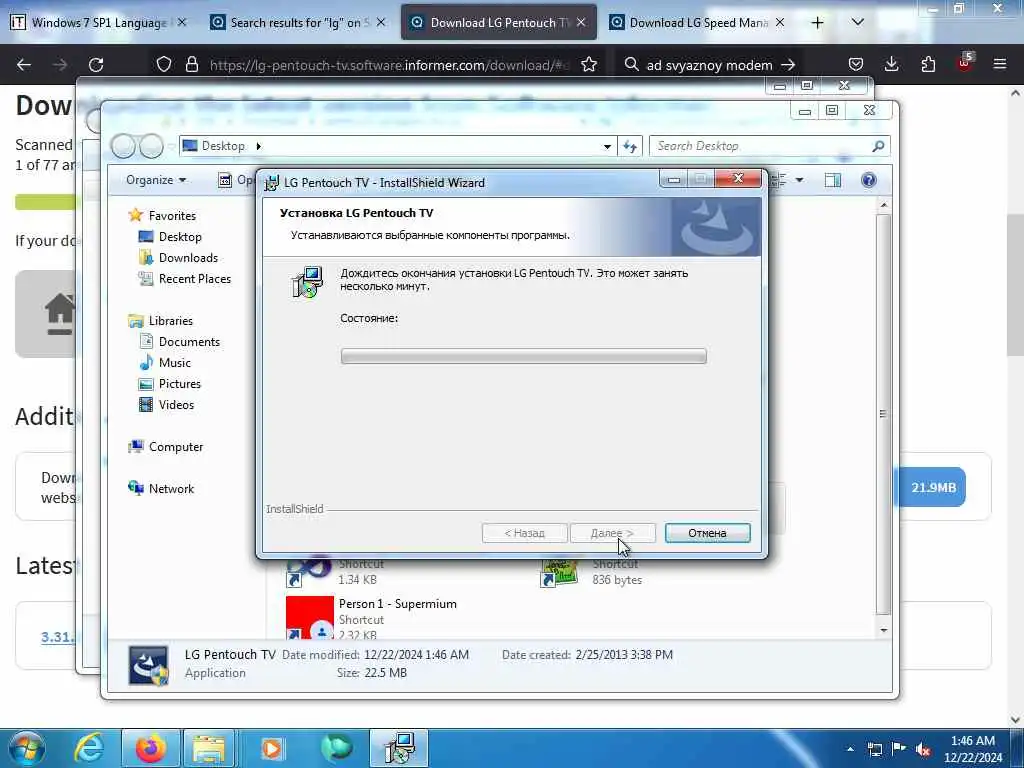Open Organize menu in Explorer

156,180
